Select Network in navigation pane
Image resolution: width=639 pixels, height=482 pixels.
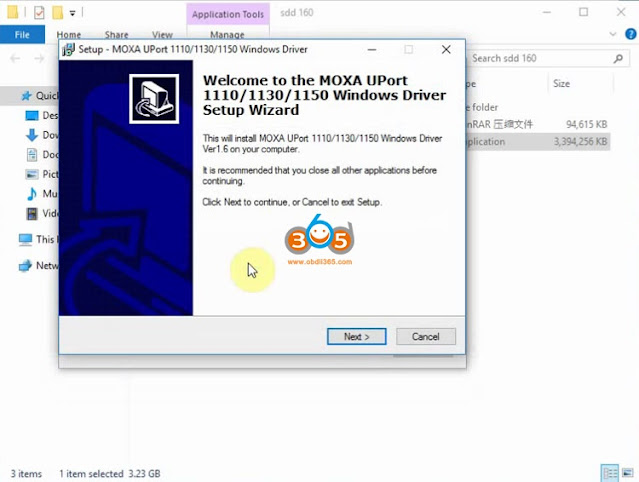coord(38,266)
